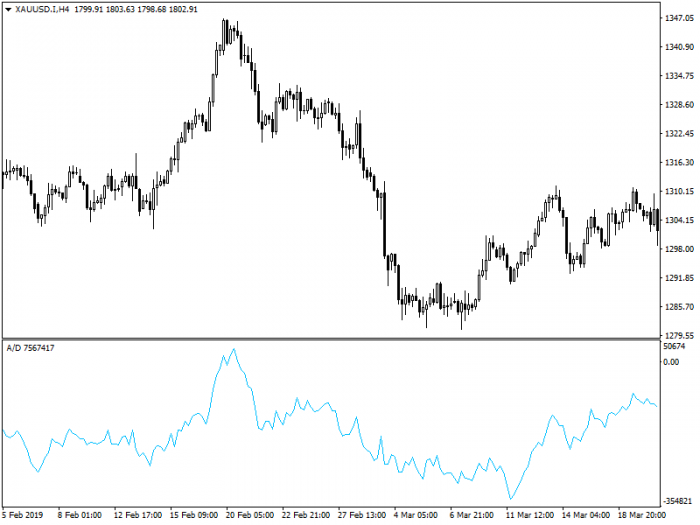Click the 1328.60 price scale label

click(x=679, y=104)
